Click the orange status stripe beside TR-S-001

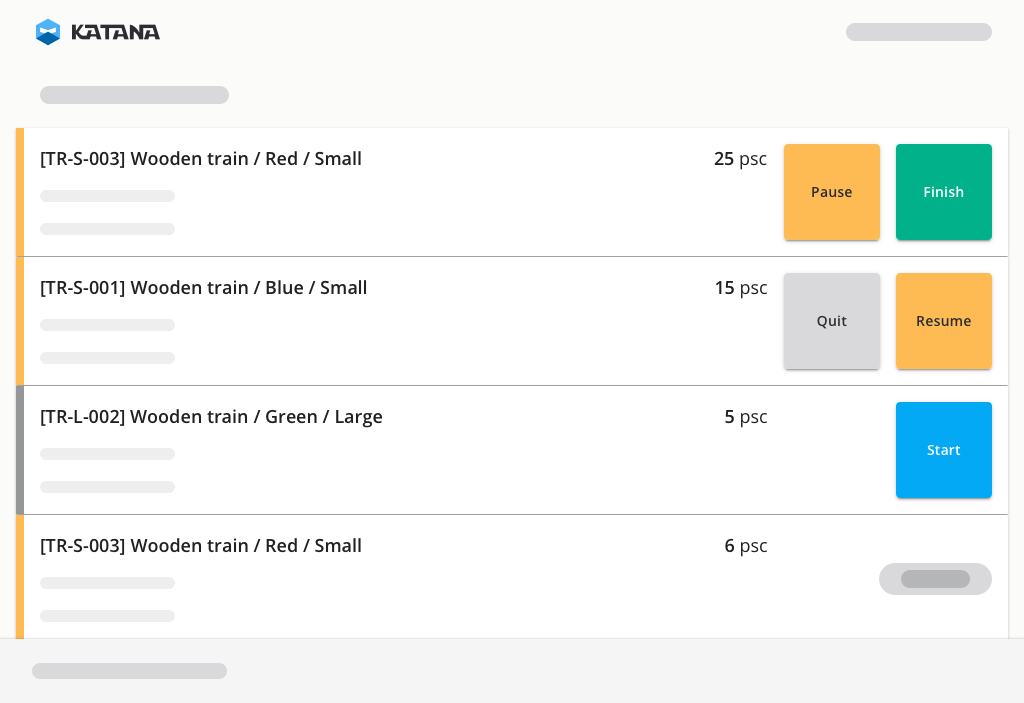click(x=21, y=321)
